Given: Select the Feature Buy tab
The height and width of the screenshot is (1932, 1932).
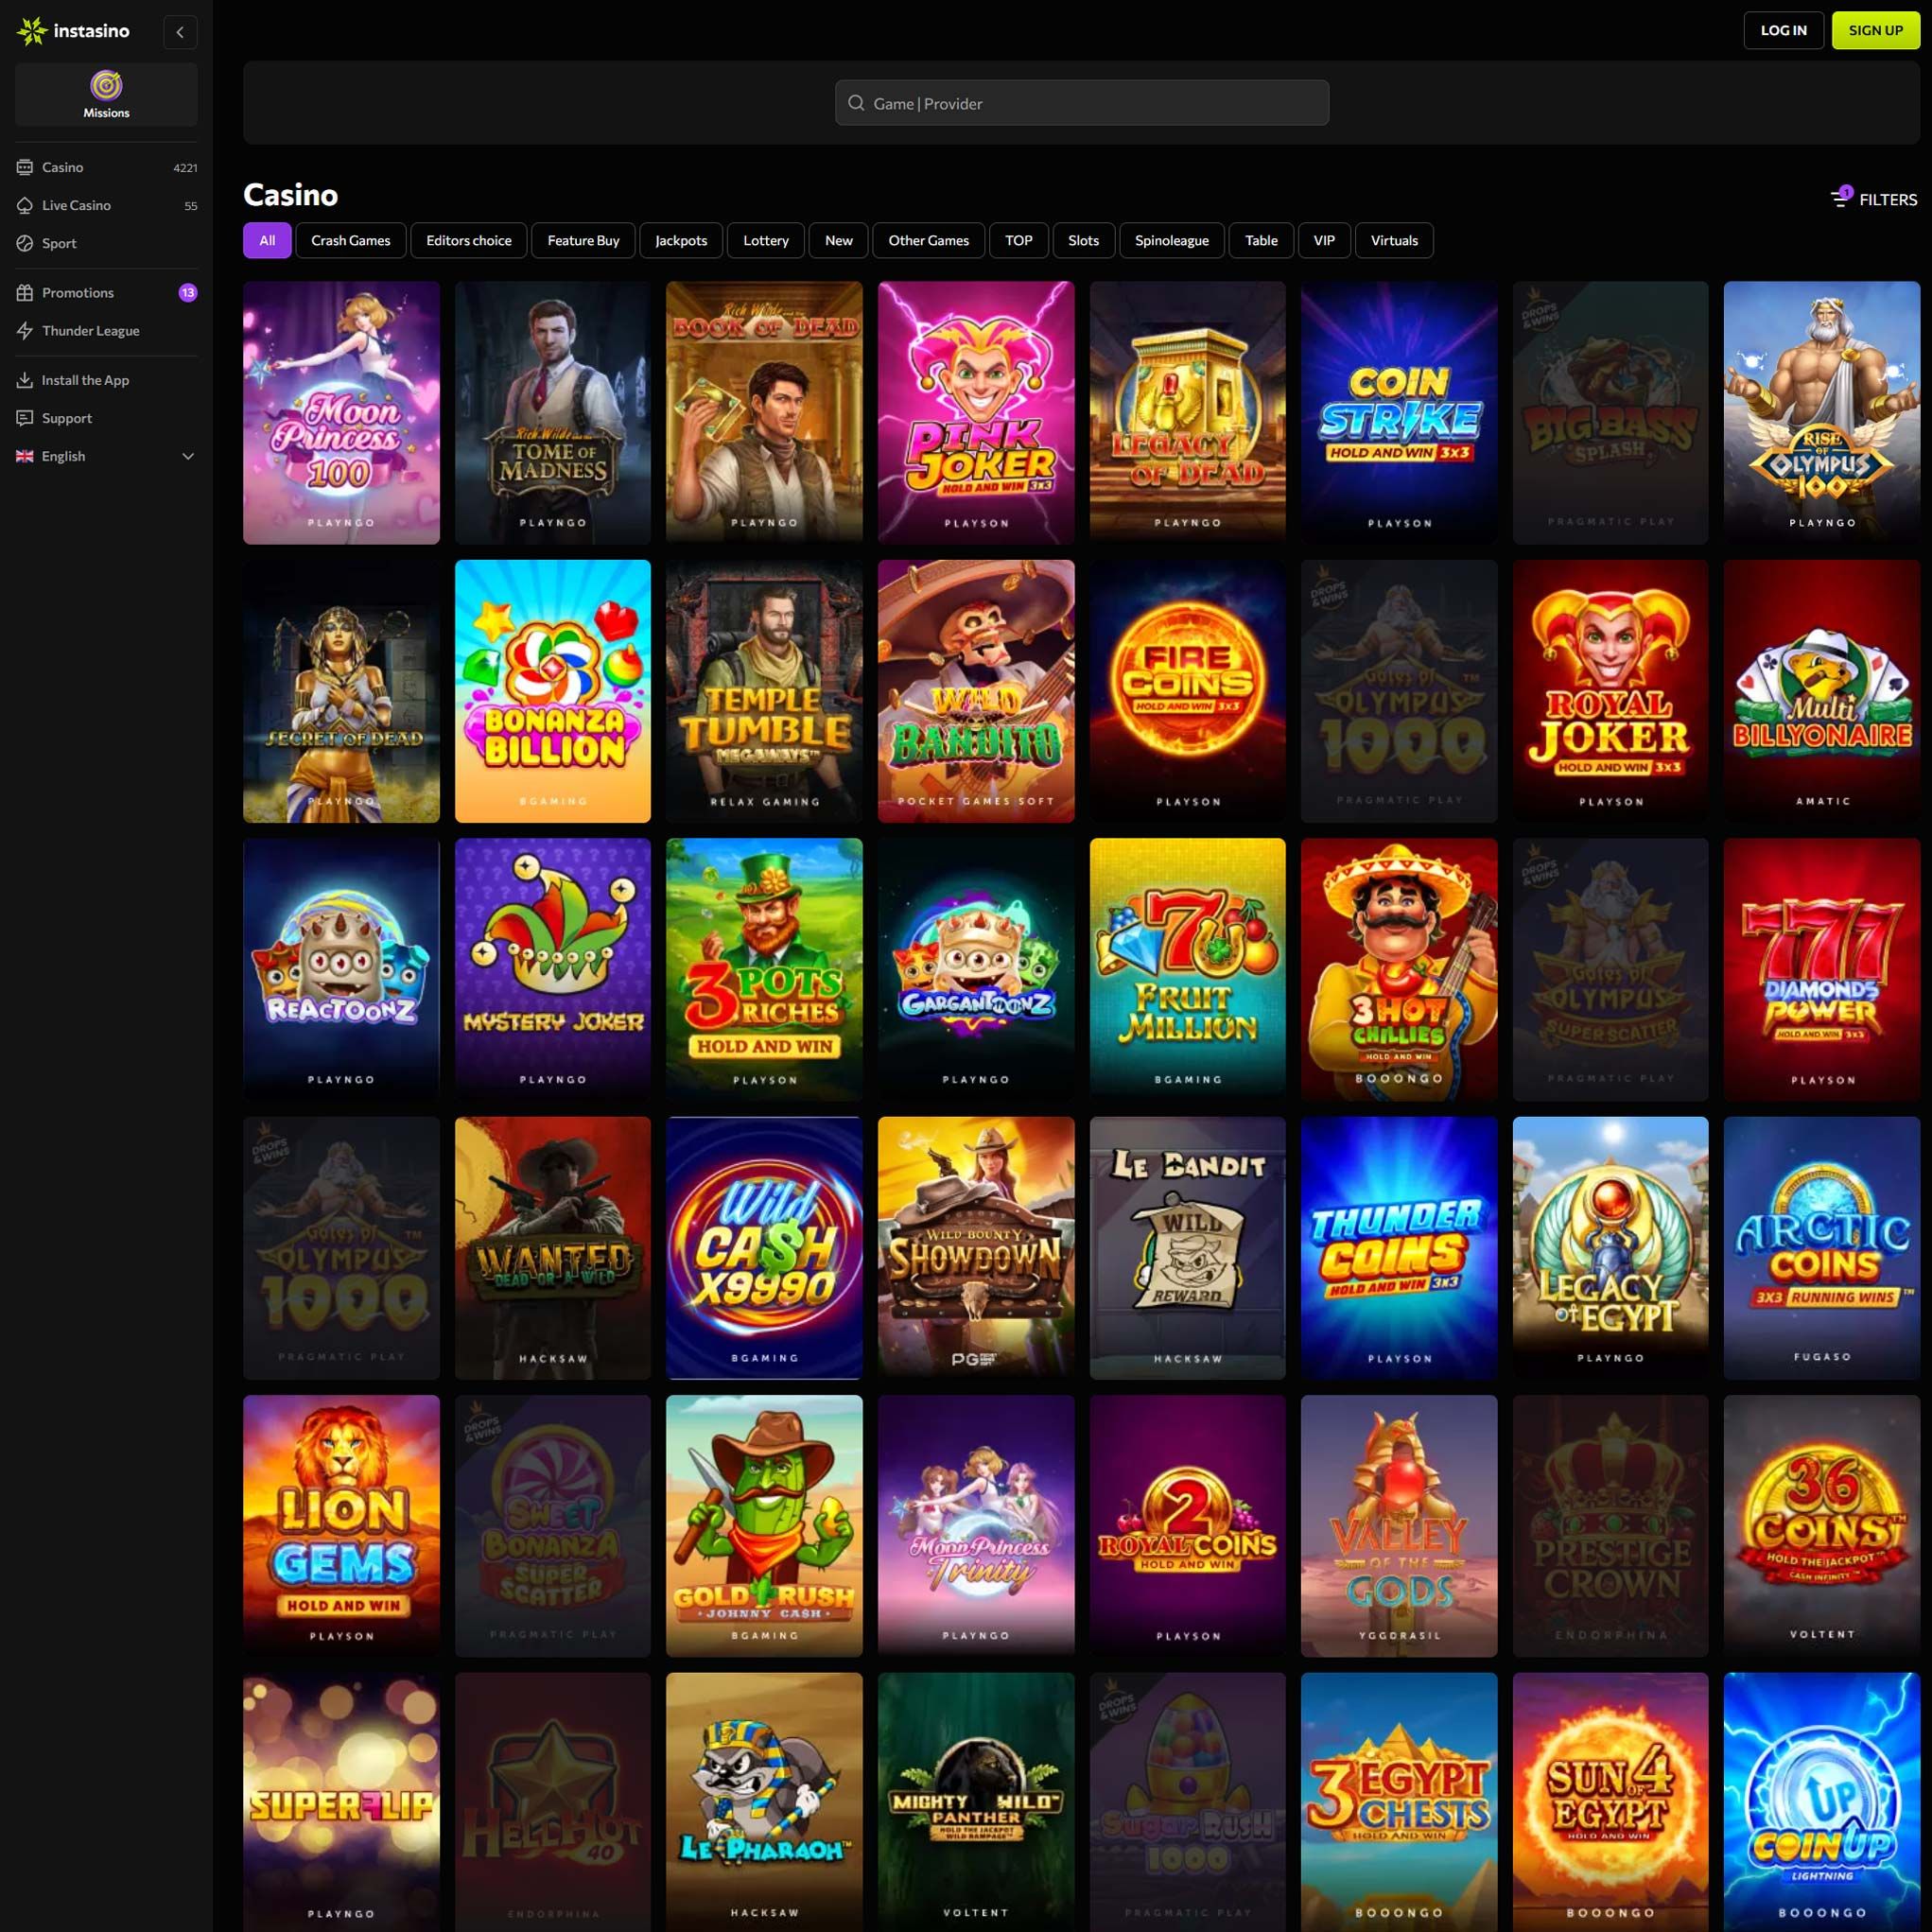Looking at the screenshot, I should [x=583, y=240].
